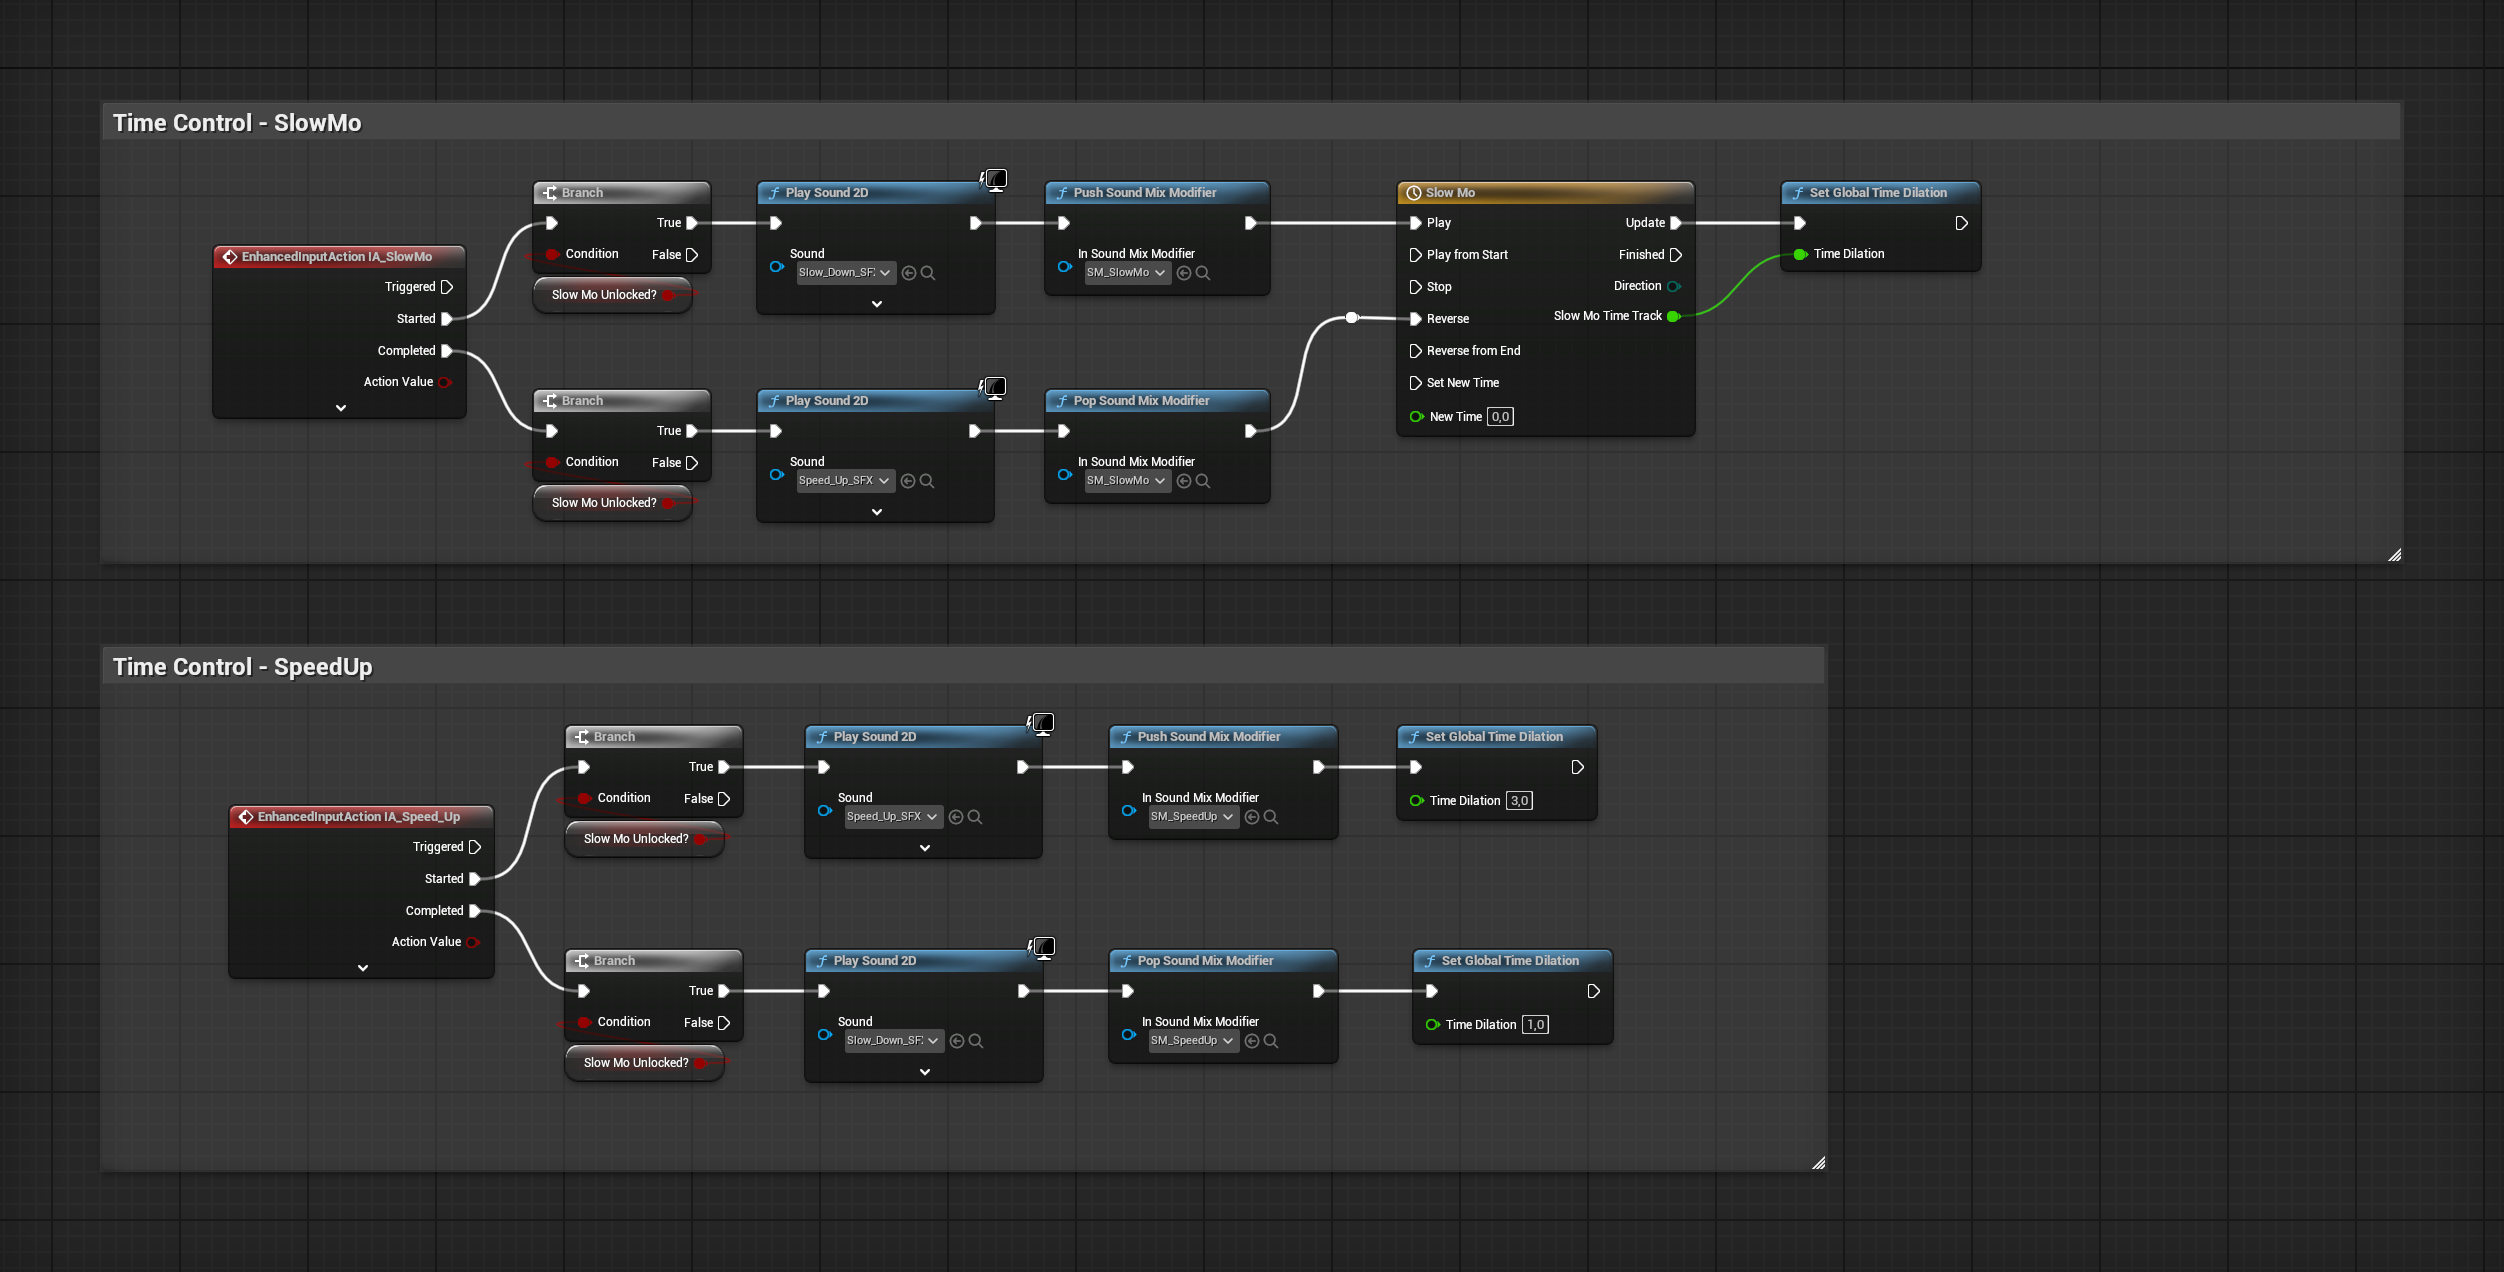Select the Slow Mo timeline node header
Screen dimensions: 2504x1272
(1545, 193)
